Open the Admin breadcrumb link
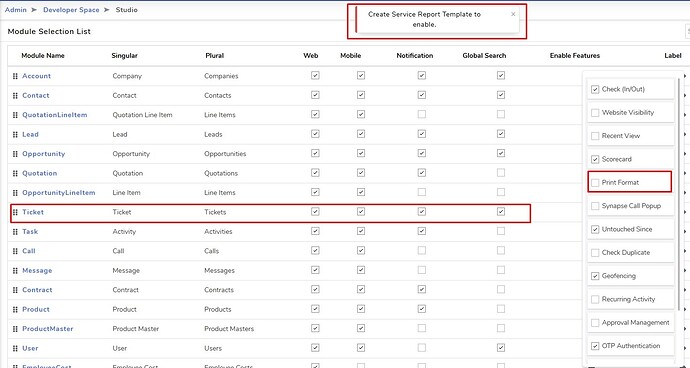The width and height of the screenshot is (690, 368). tap(16, 10)
